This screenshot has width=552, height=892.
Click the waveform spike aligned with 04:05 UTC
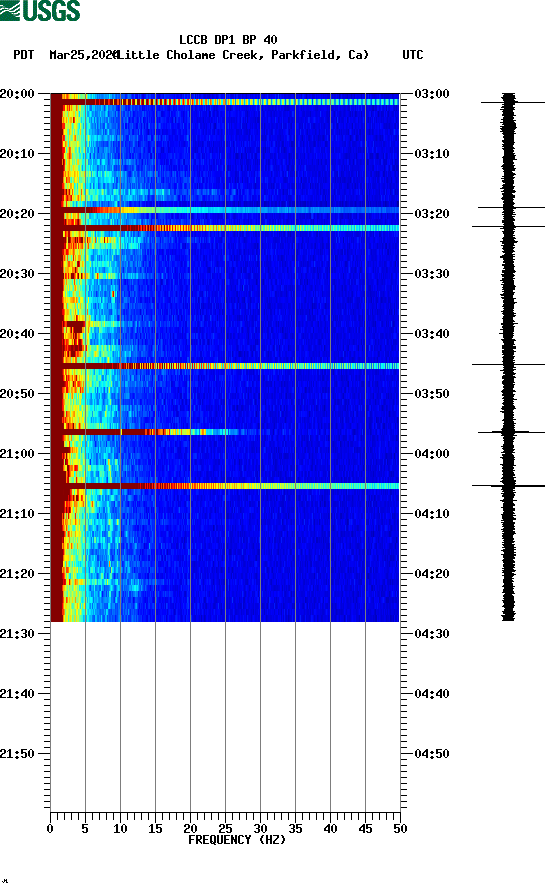click(x=508, y=486)
